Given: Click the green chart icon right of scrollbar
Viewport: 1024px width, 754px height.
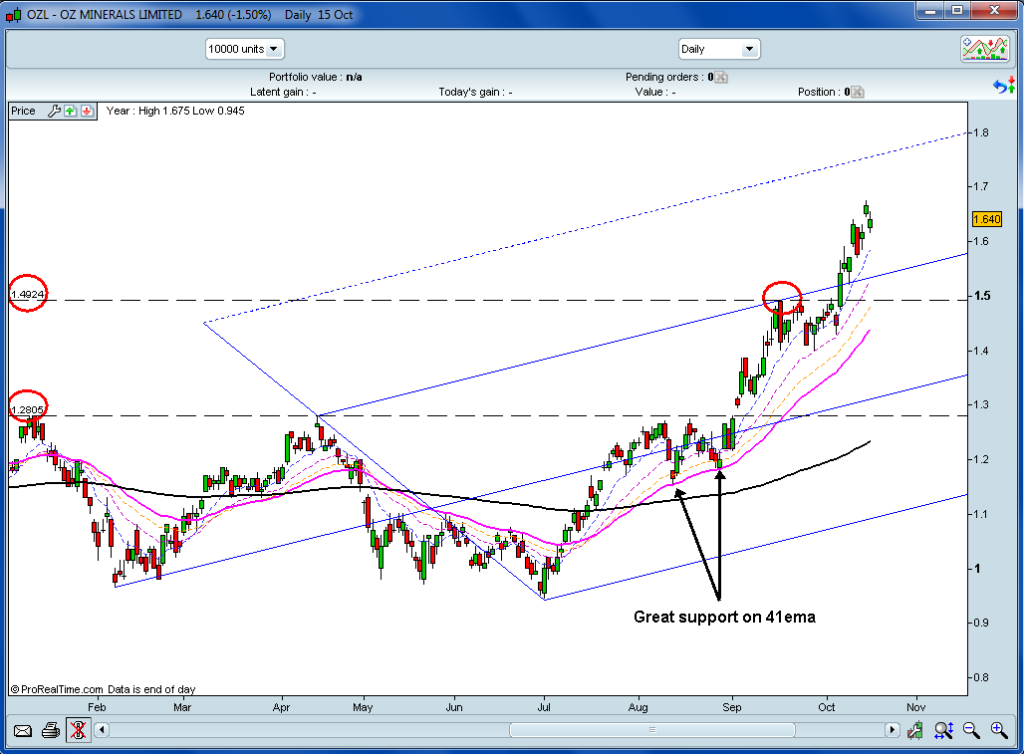Looking at the screenshot, I should tap(915, 730).
